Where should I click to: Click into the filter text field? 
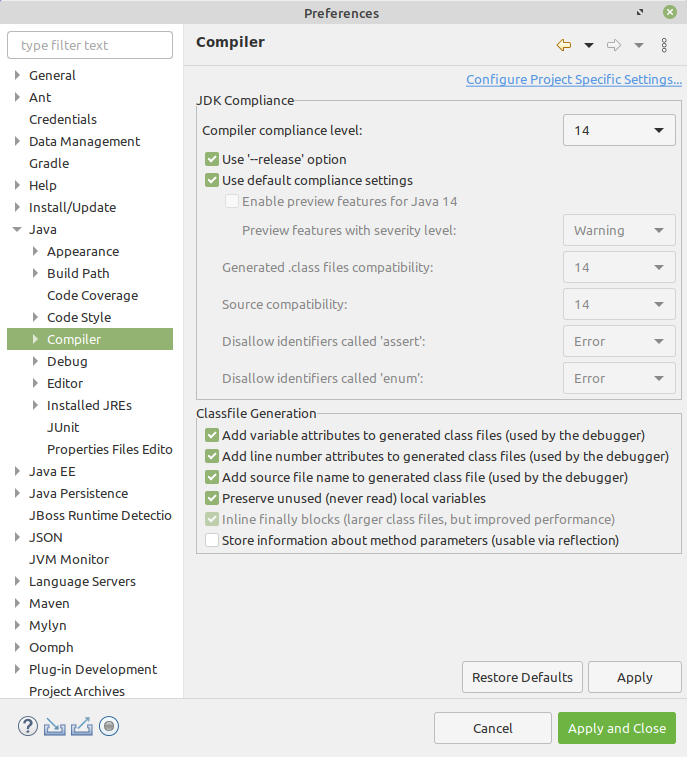tap(90, 45)
